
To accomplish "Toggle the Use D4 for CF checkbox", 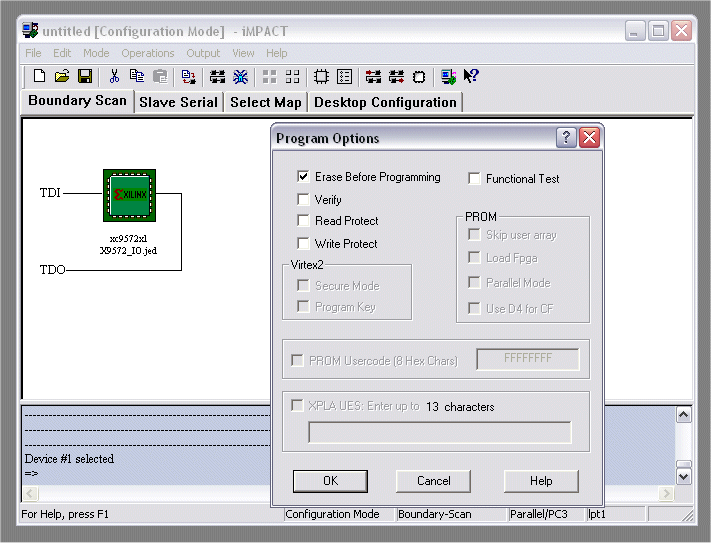I will point(474,309).
